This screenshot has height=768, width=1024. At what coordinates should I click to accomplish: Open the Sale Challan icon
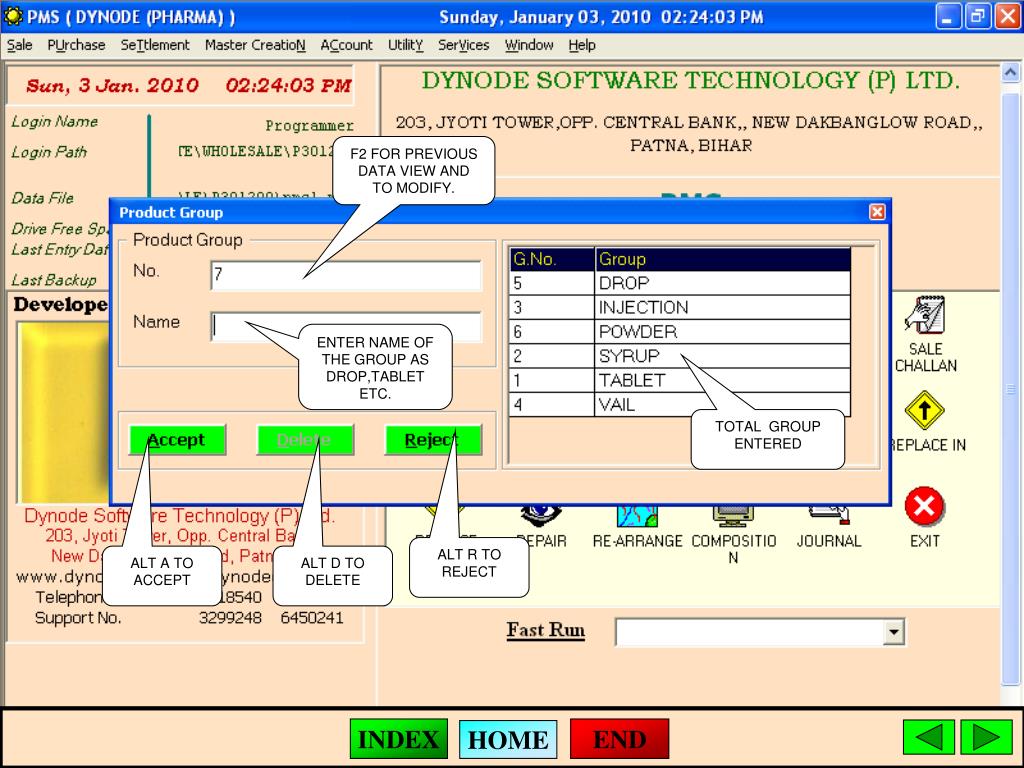(925, 315)
